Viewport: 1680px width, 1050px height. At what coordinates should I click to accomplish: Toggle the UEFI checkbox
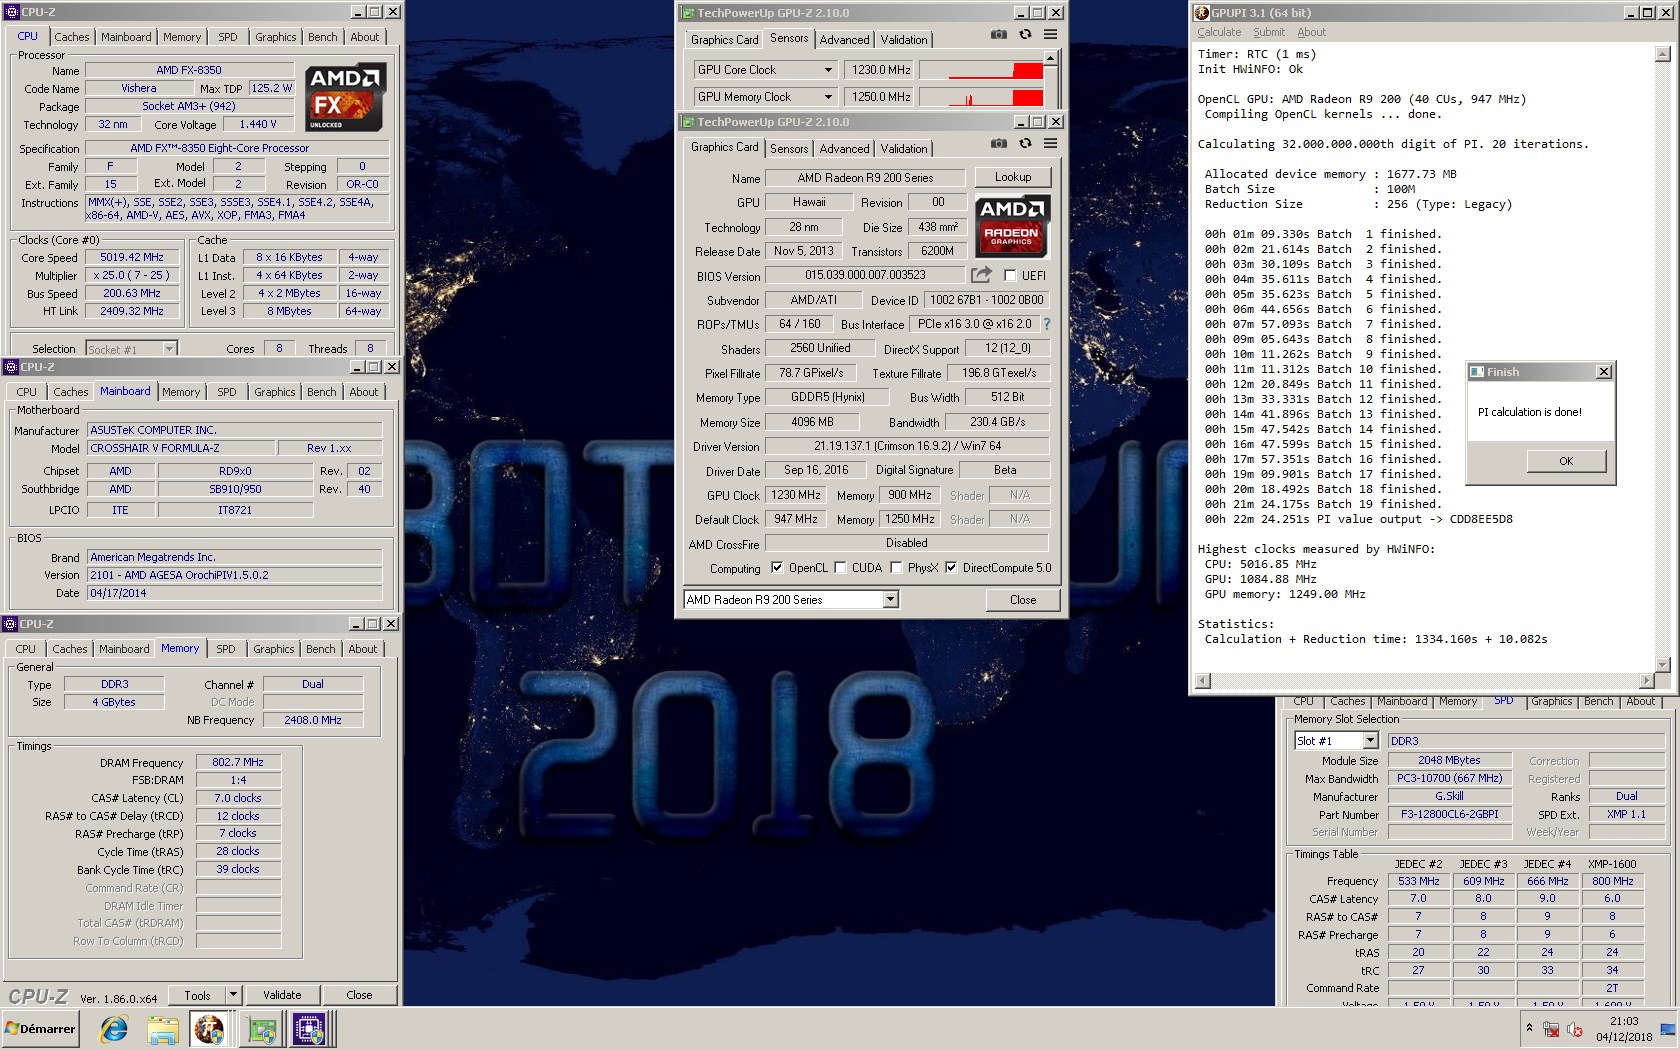tap(1010, 276)
